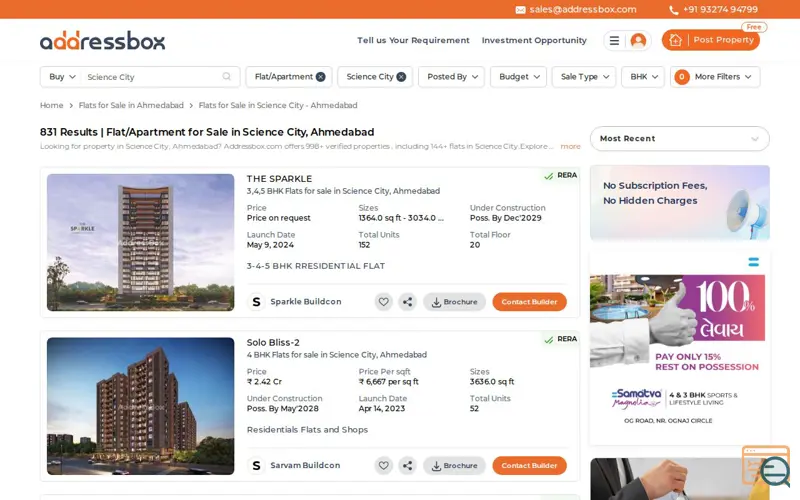The height and width of the screenshot is (500, 800).
Task: Click the phone icon in top bar
Action: click(x=673, y=10)
